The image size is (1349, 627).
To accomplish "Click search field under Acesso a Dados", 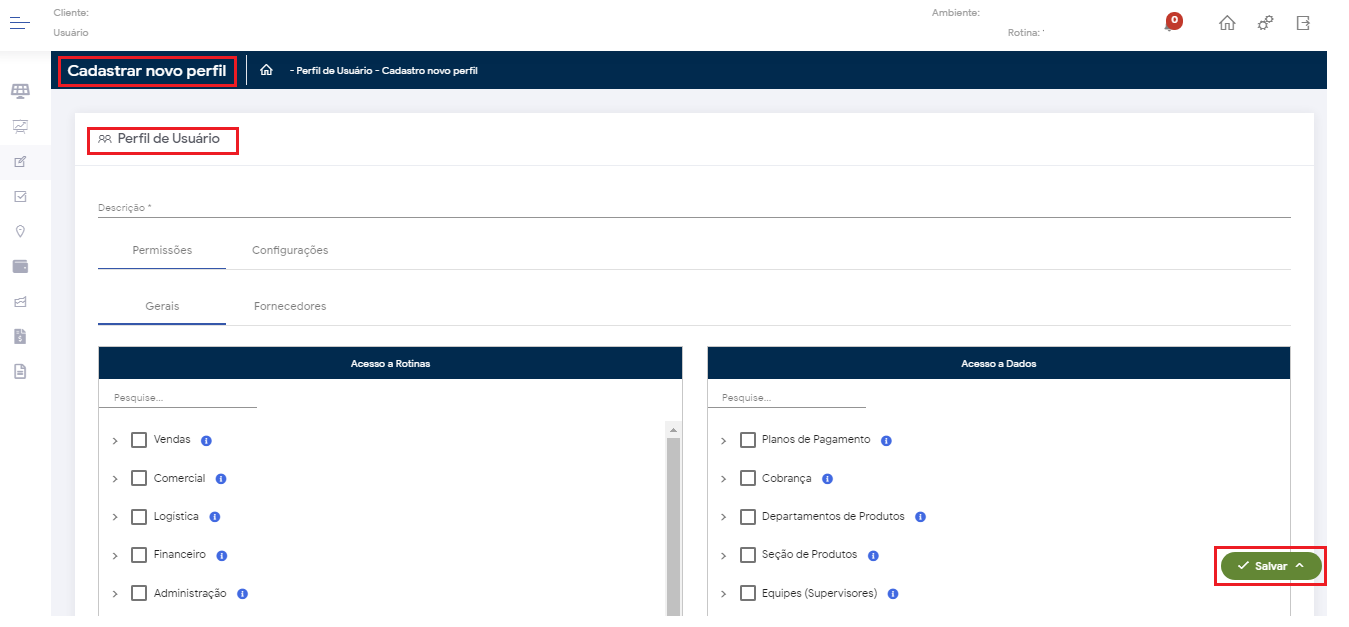I will click(786, 398).
